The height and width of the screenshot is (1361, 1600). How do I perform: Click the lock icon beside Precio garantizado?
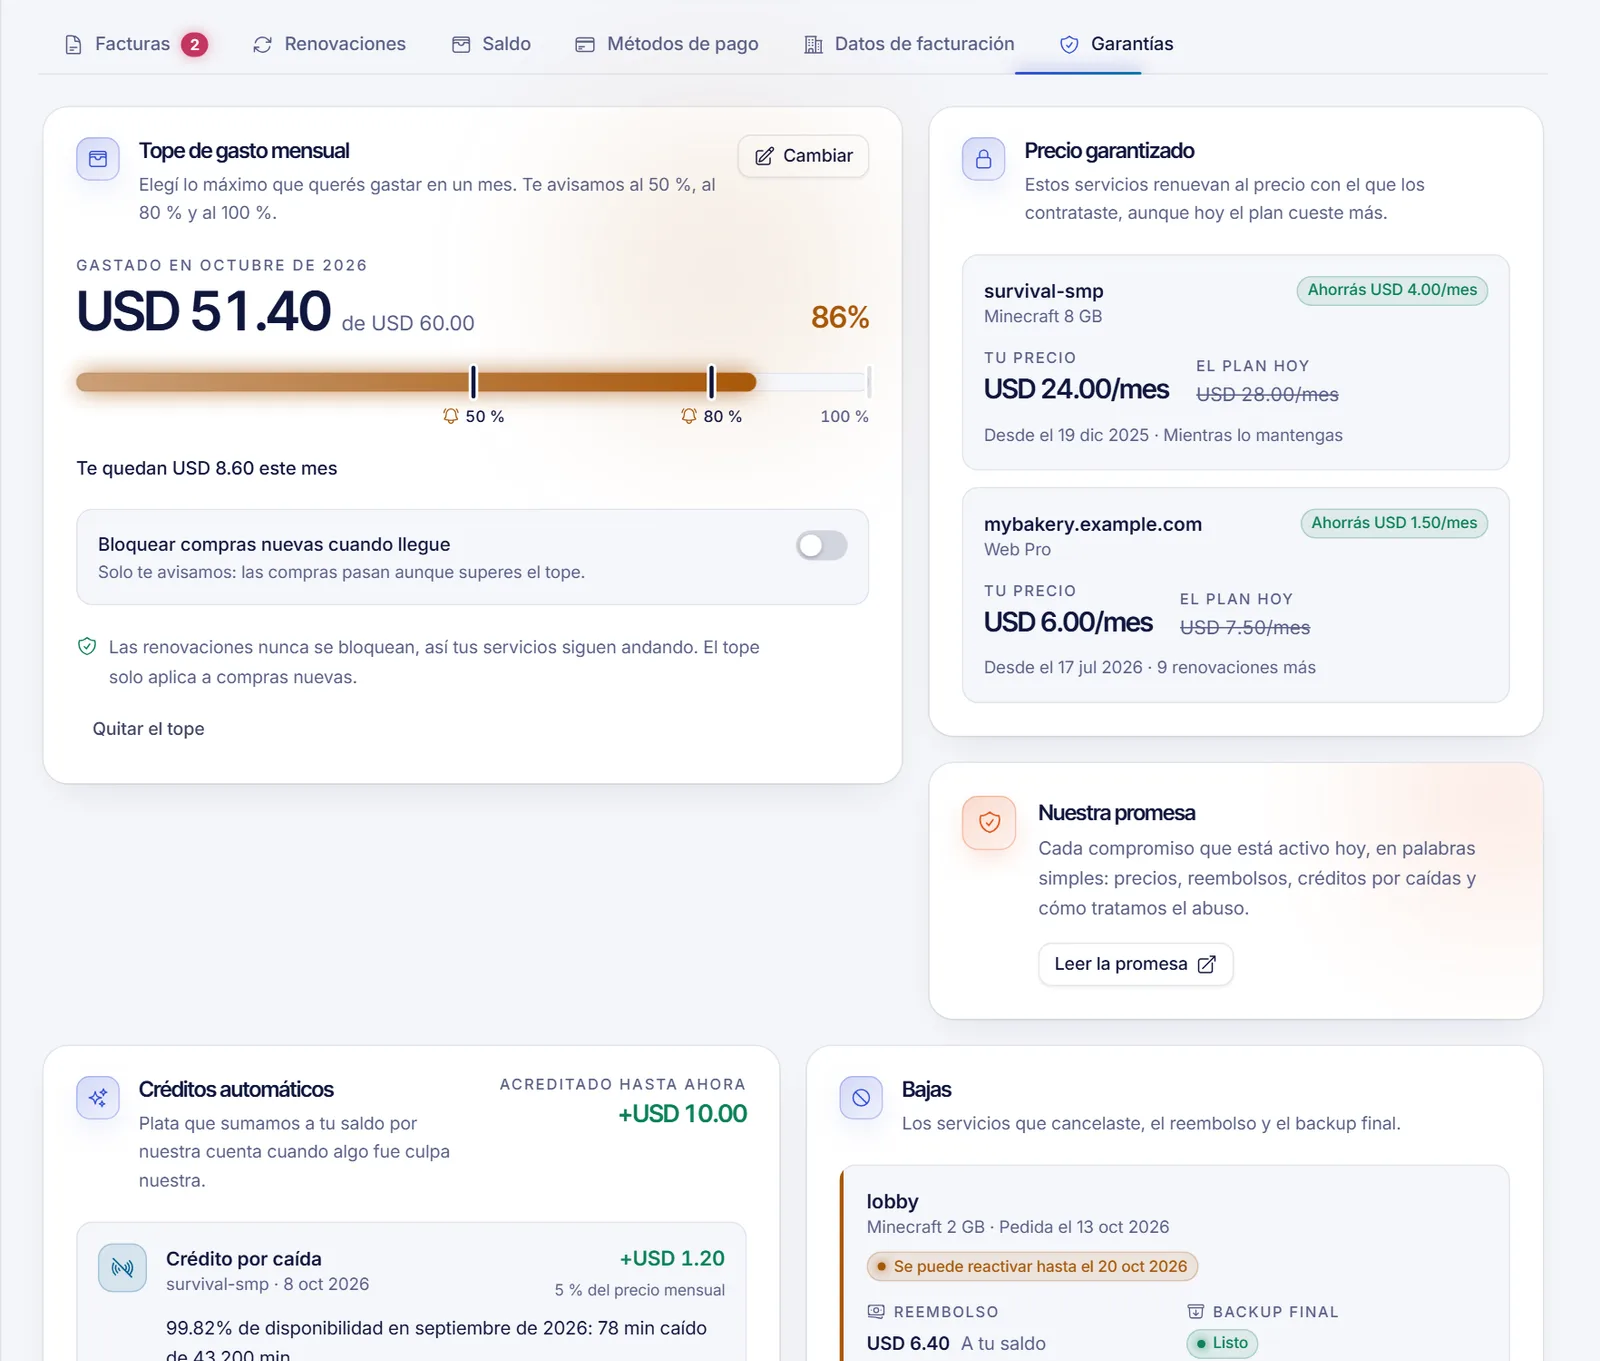984,159
